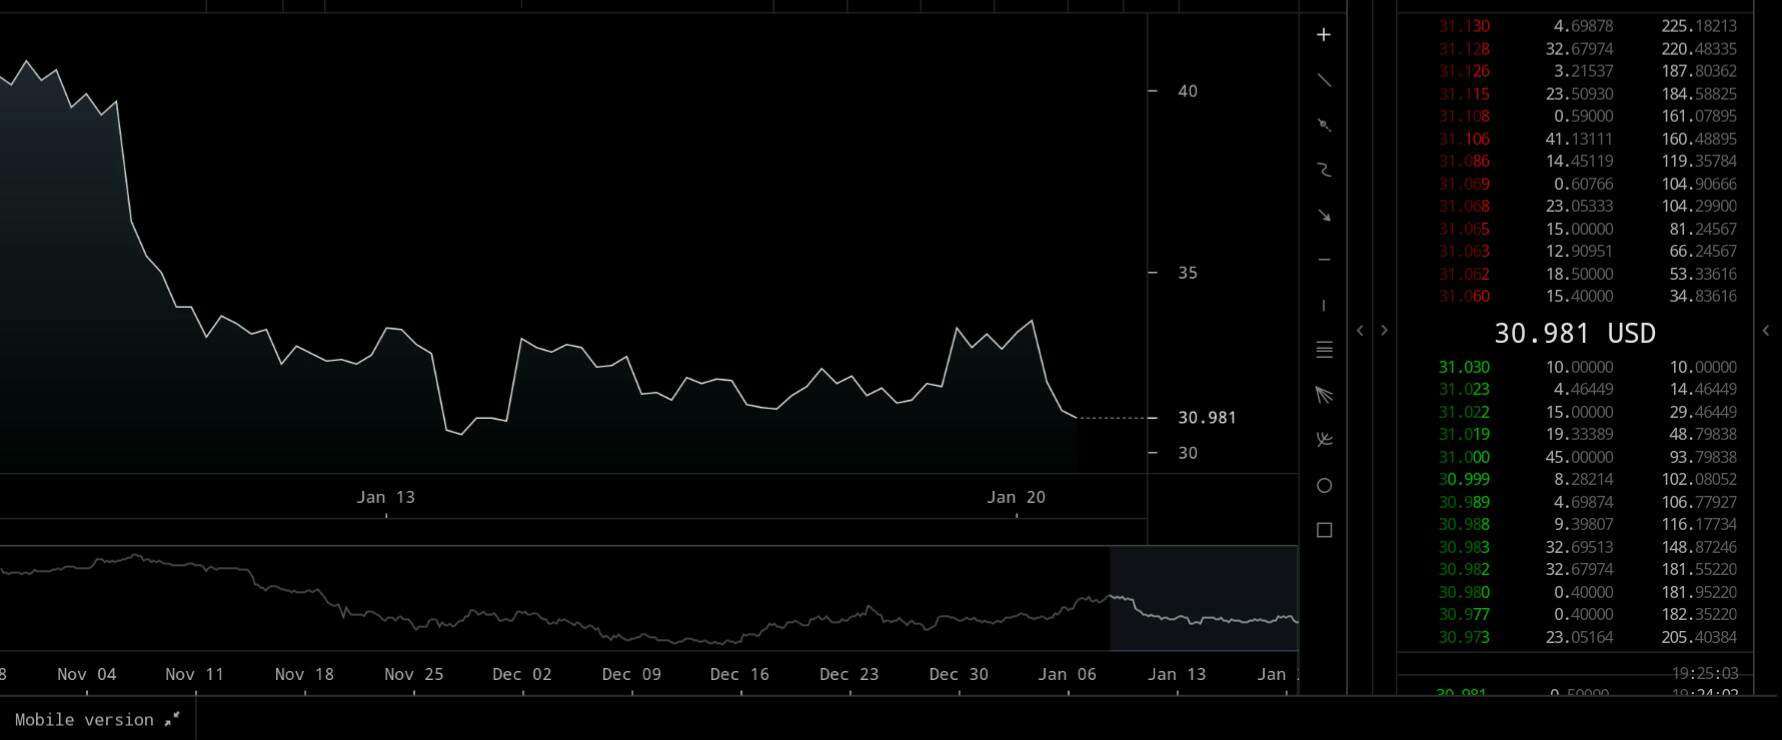Screen dimensions: 1782x740
Task: Expand panel with right chevron beside toolbar
Action: click(x=1384, y=330)
